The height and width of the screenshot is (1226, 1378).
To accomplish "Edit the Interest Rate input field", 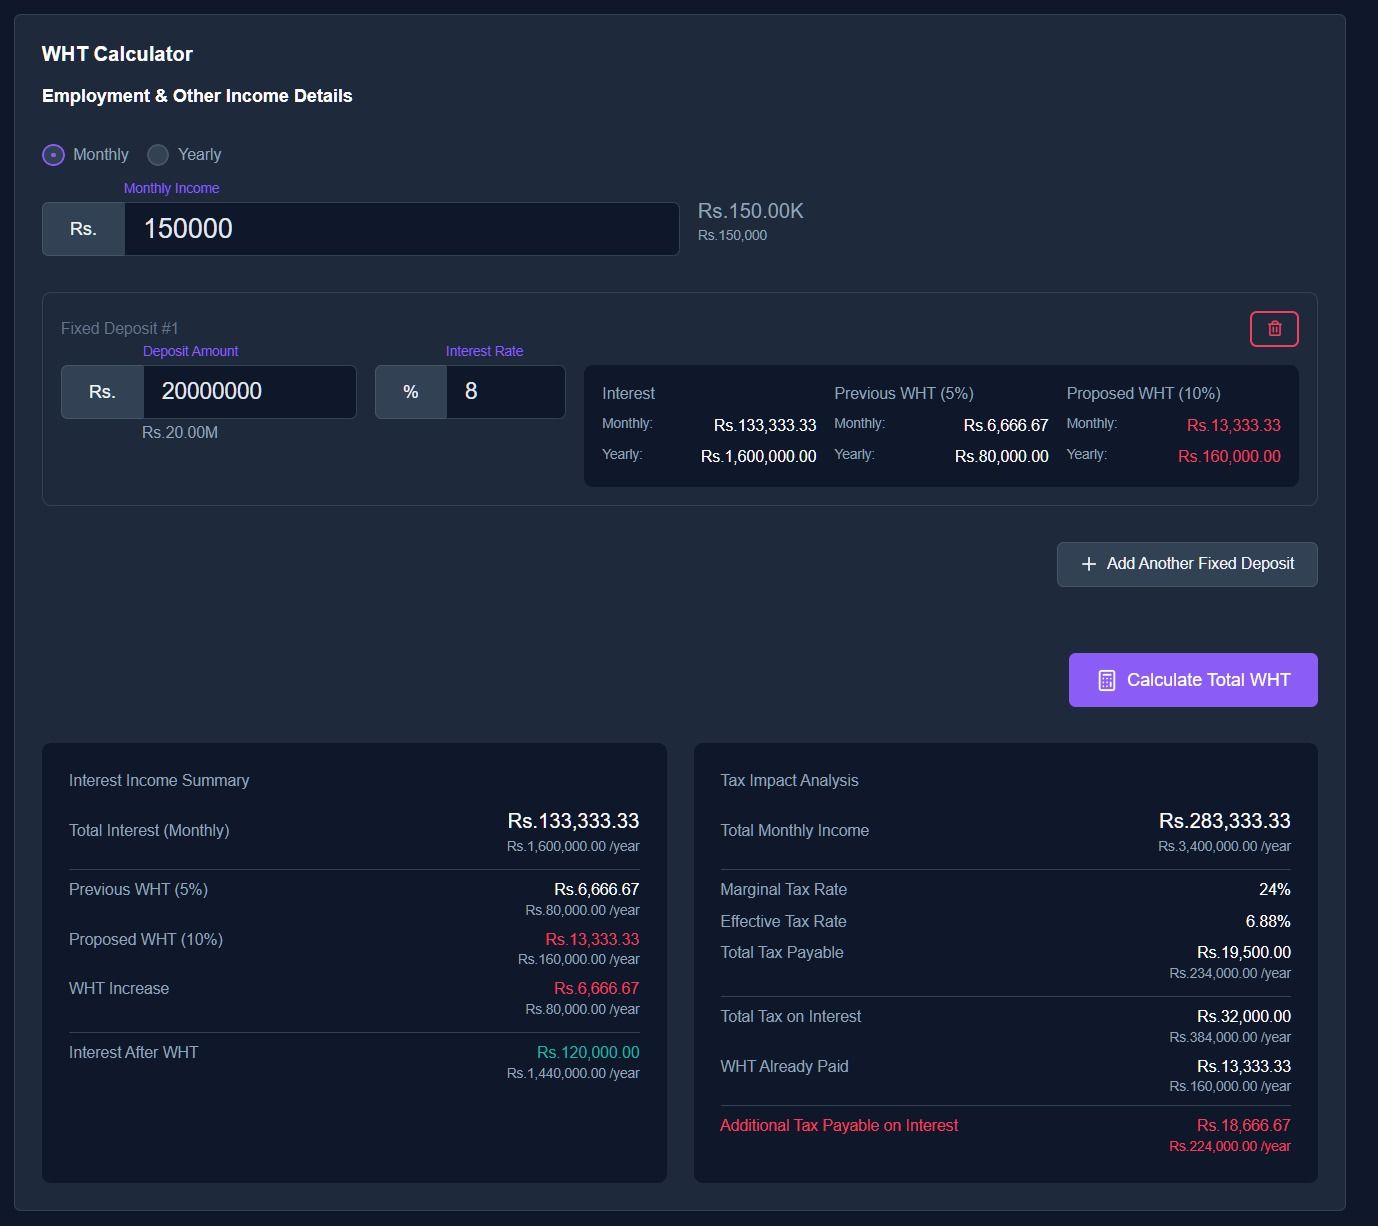I will point(505,392).
